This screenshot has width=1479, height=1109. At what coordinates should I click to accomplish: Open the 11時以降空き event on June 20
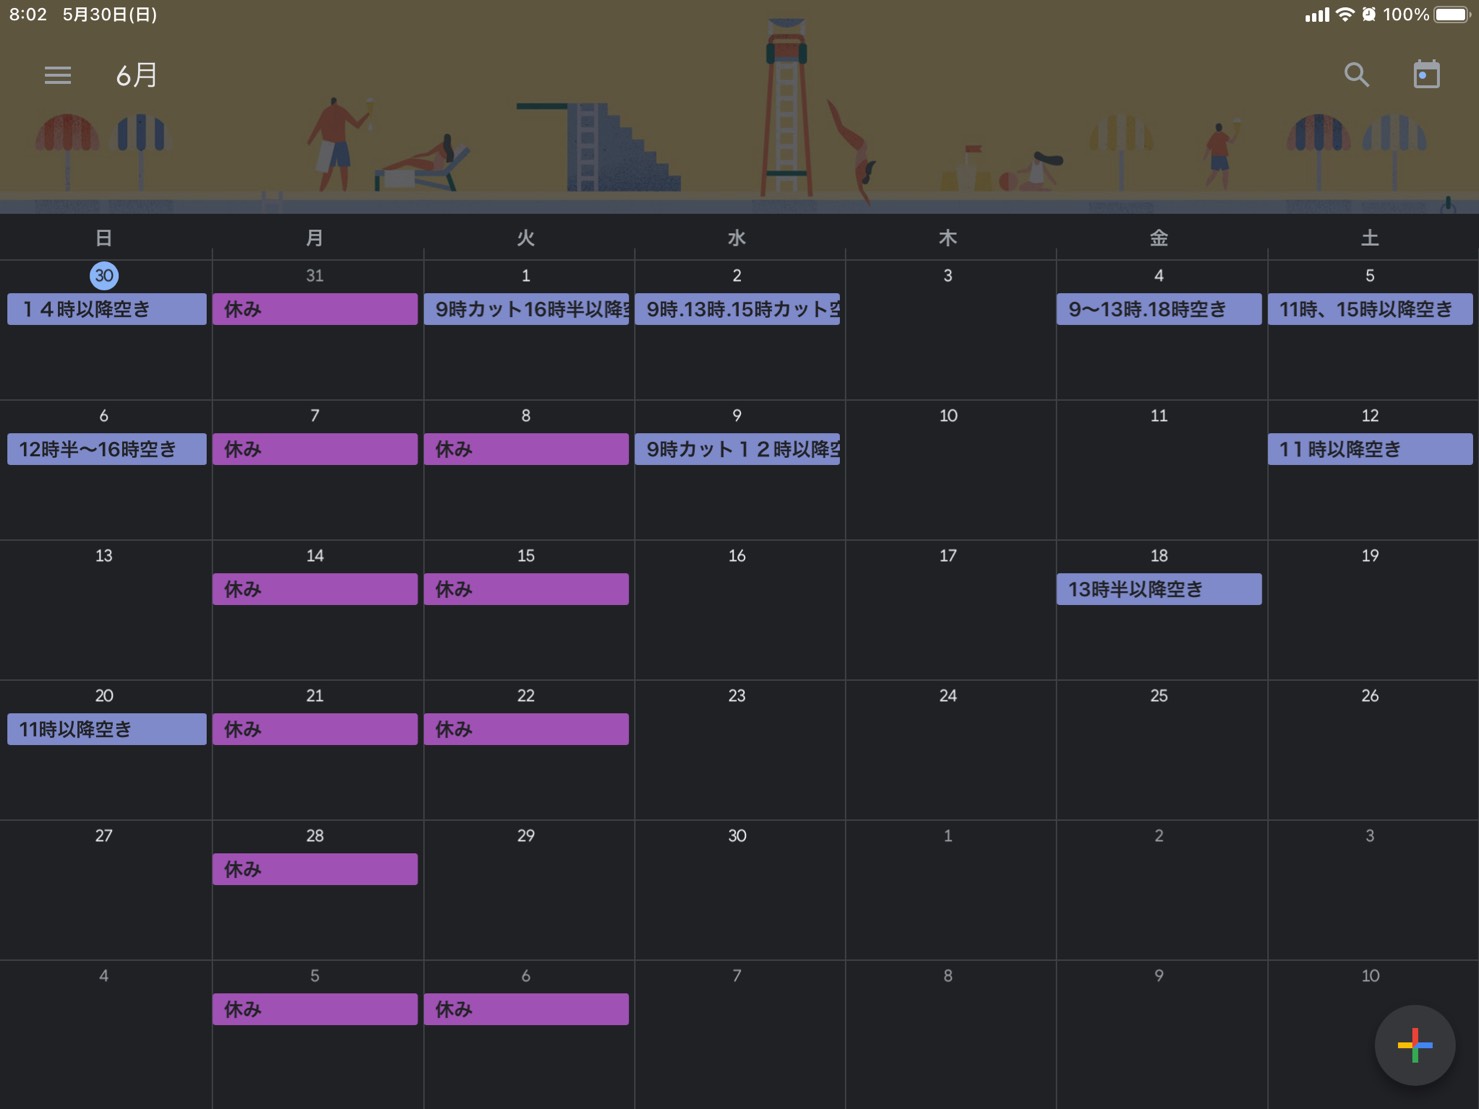106,729
